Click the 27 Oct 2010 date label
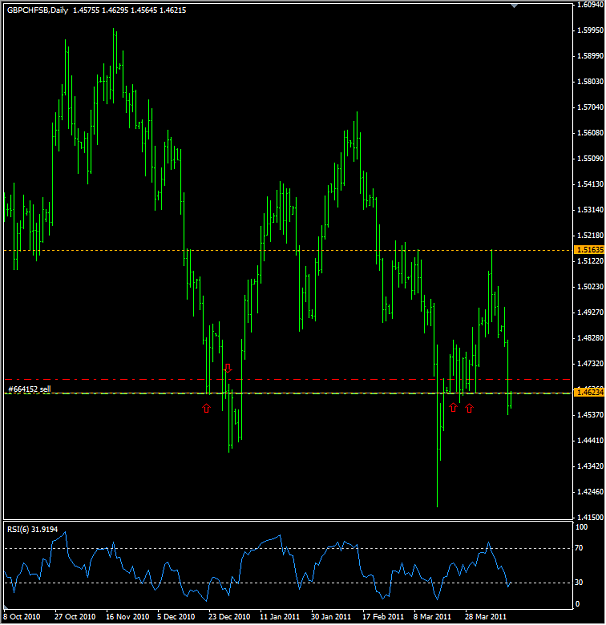 (75, 617)
